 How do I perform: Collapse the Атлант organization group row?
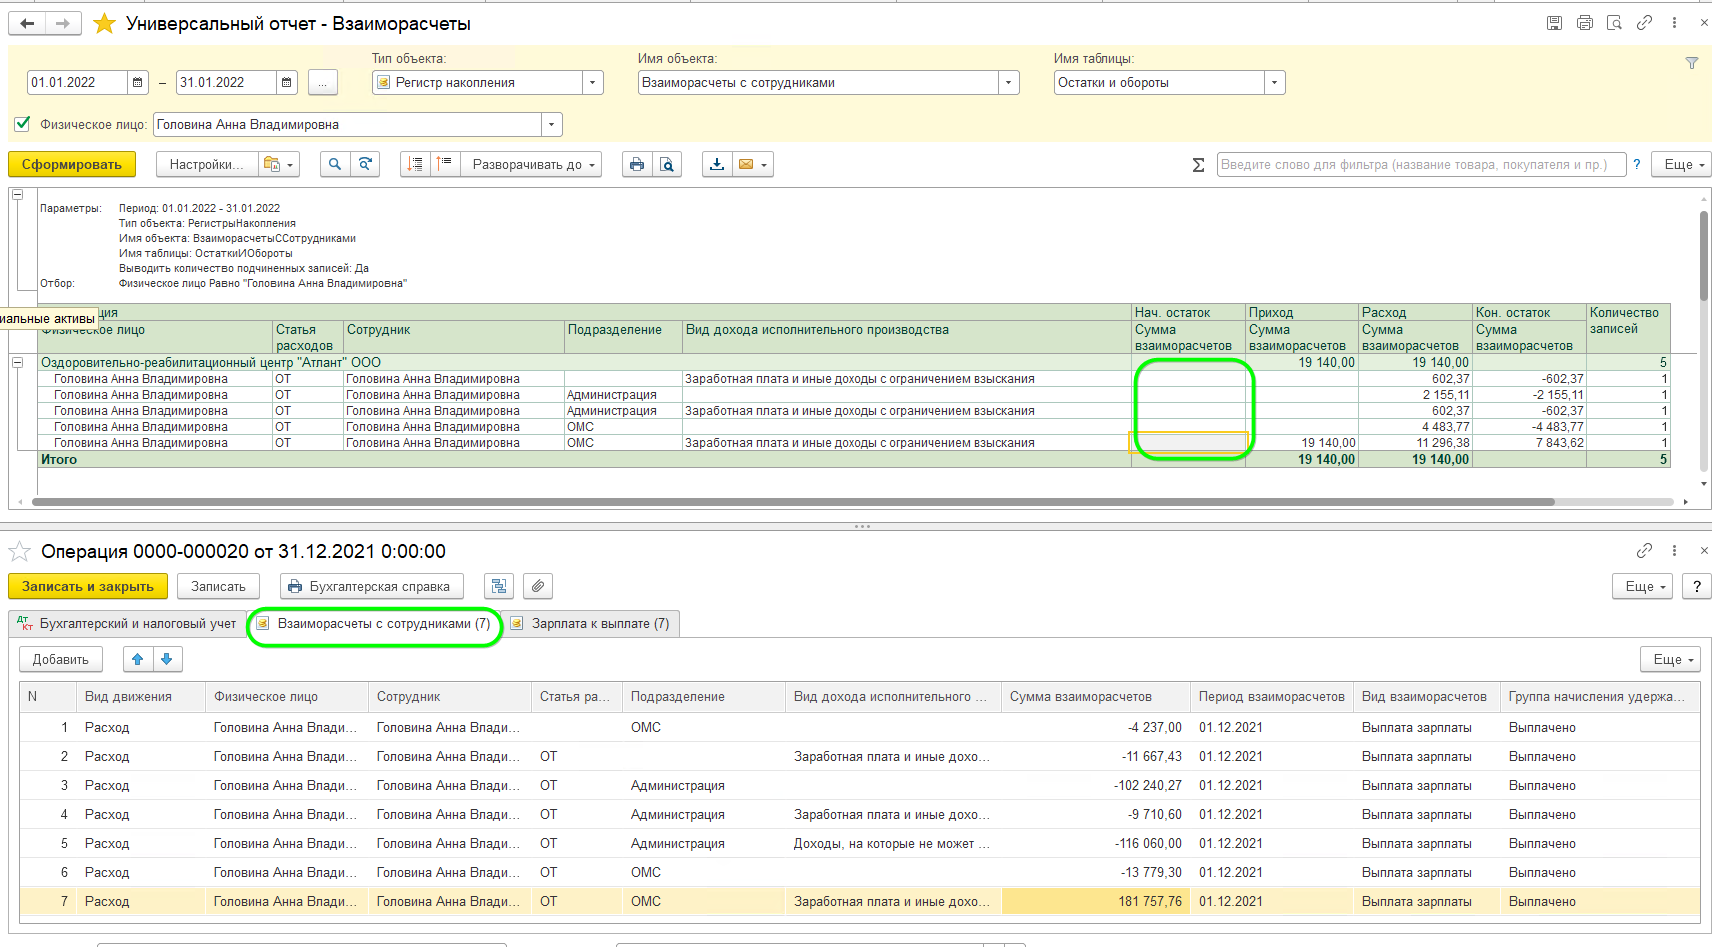(x=18, y=362)
